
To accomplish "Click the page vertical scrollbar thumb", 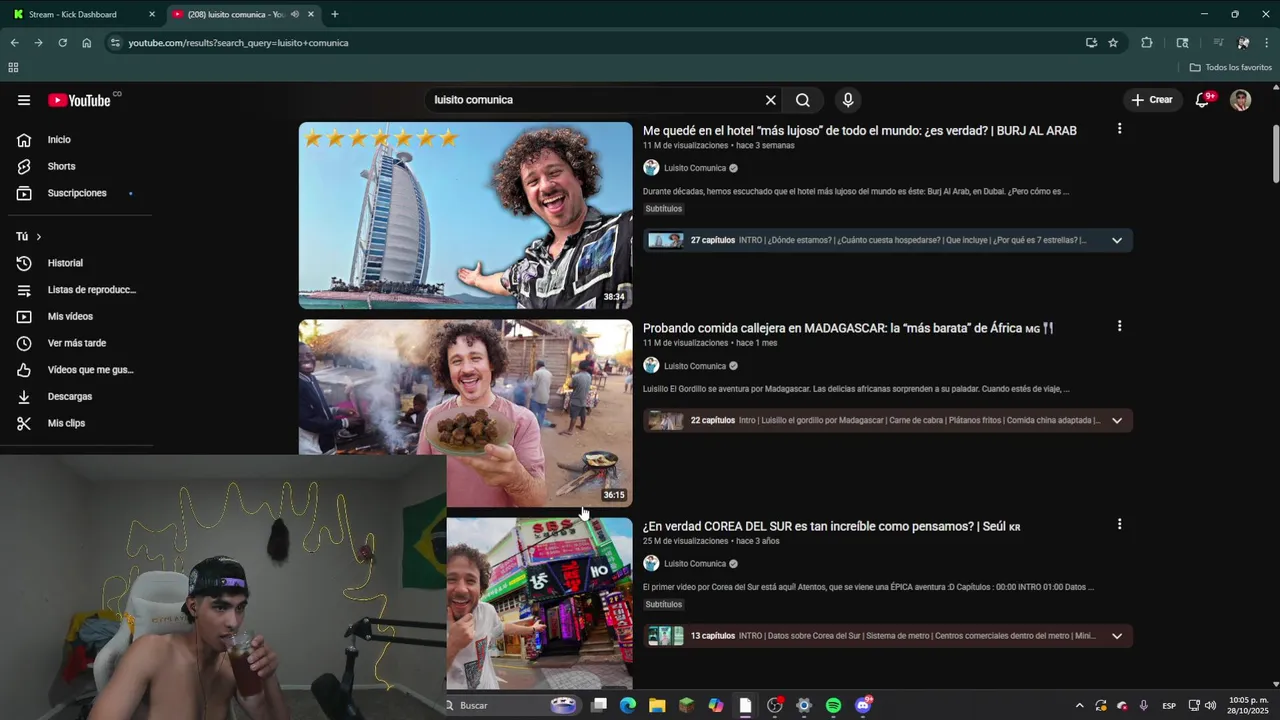I will [x=1275, y=155].
